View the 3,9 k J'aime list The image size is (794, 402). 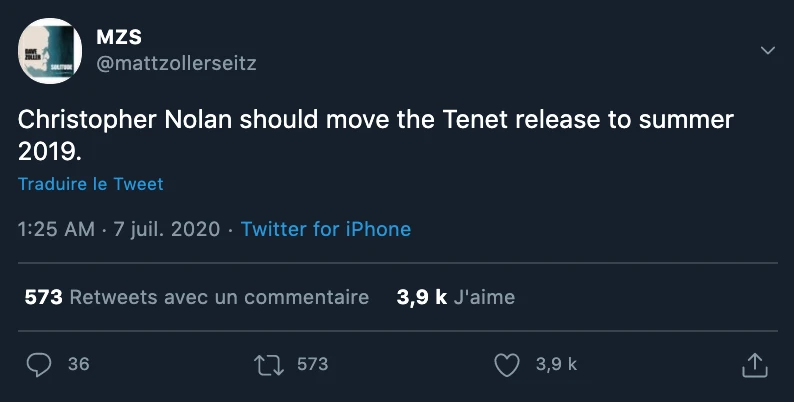pos(455,297)
